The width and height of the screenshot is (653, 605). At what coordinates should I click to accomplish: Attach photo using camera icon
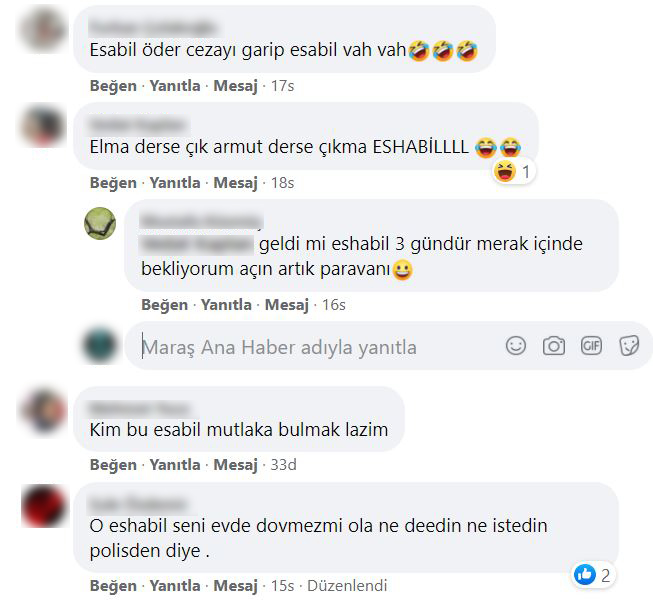[x=553, y=346]
